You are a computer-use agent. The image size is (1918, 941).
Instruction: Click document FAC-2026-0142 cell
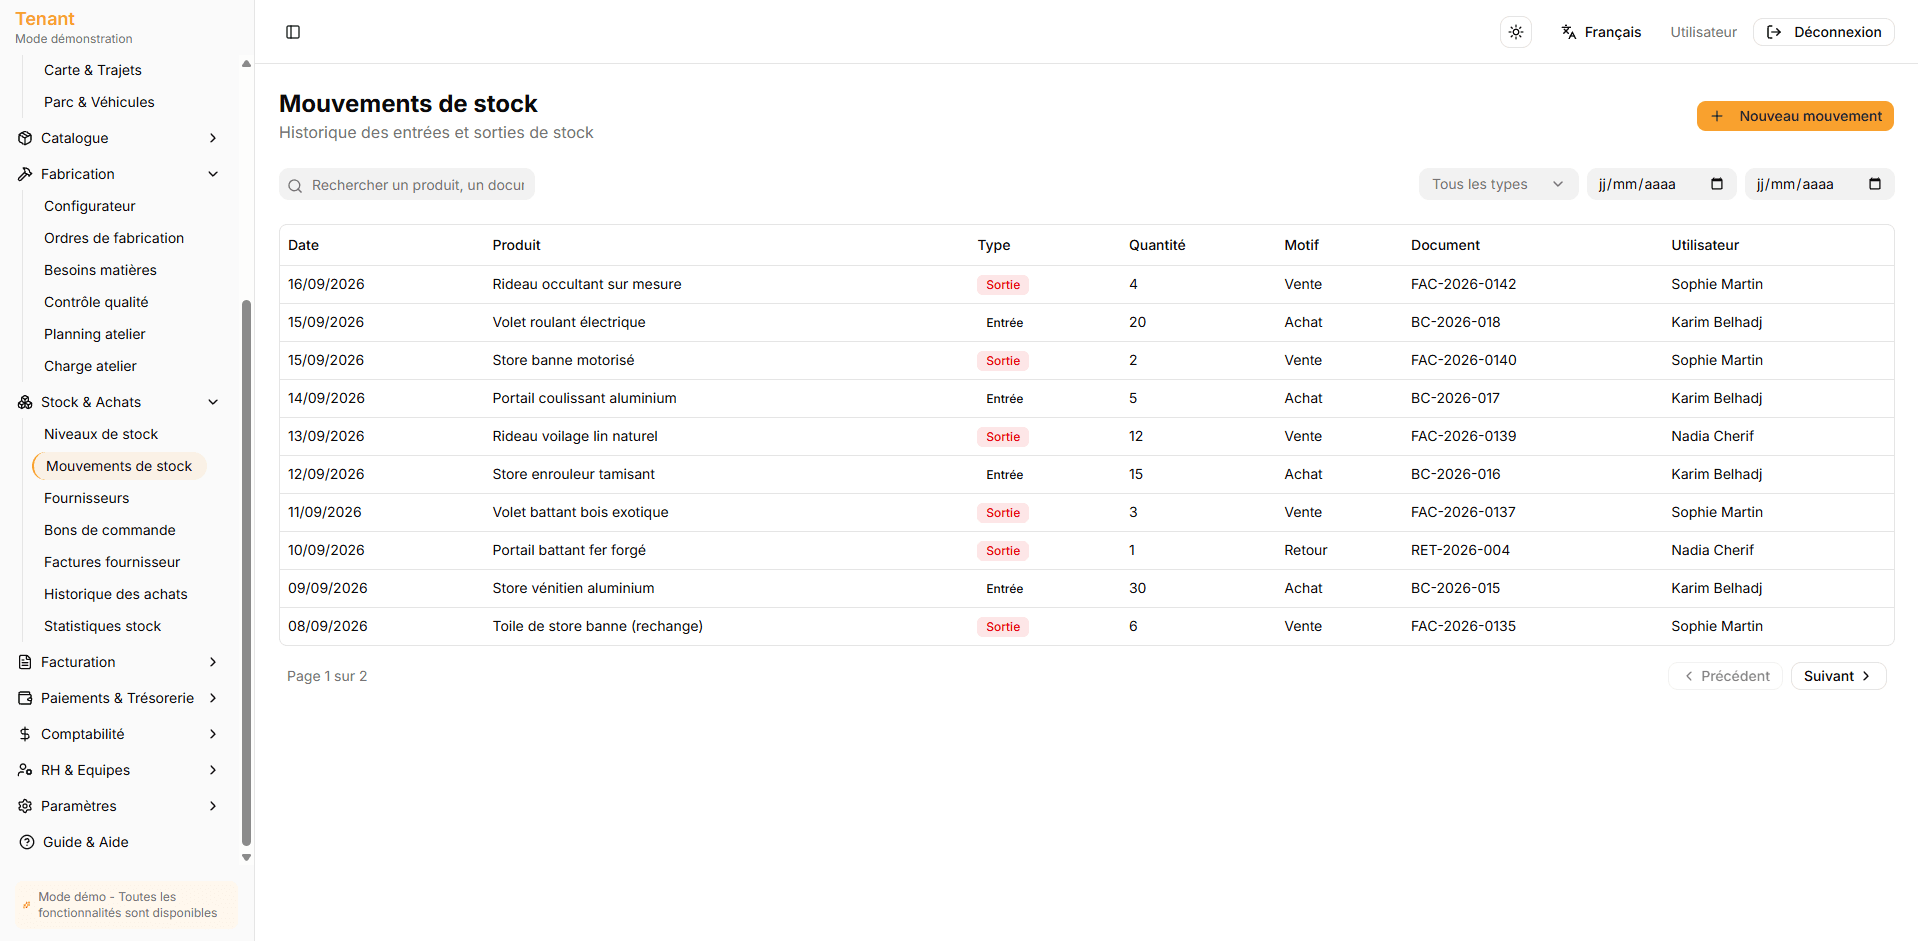coord(1463,284)
